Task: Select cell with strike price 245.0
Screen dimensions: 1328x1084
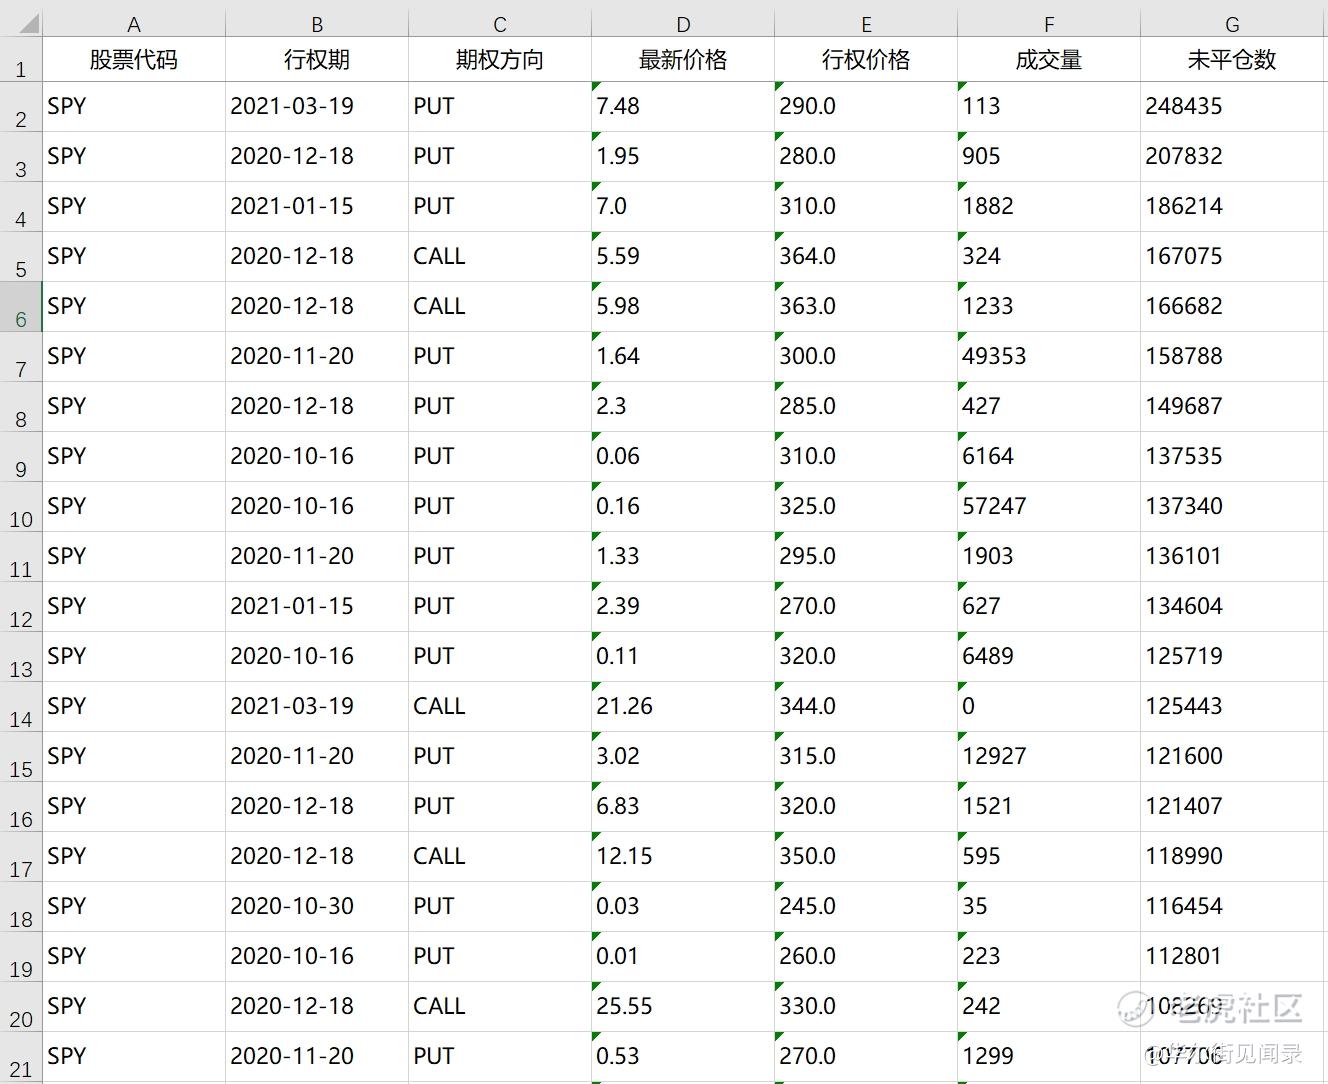Action: coord(866,907)
